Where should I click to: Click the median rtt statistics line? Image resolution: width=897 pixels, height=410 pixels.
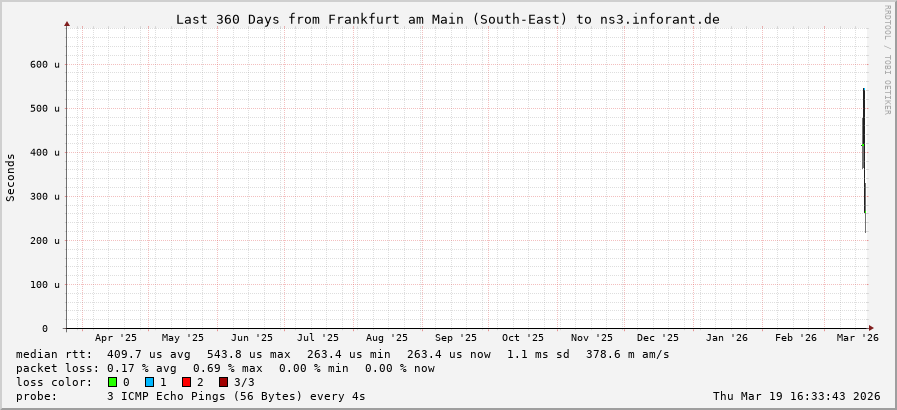[x=343, y=354]
